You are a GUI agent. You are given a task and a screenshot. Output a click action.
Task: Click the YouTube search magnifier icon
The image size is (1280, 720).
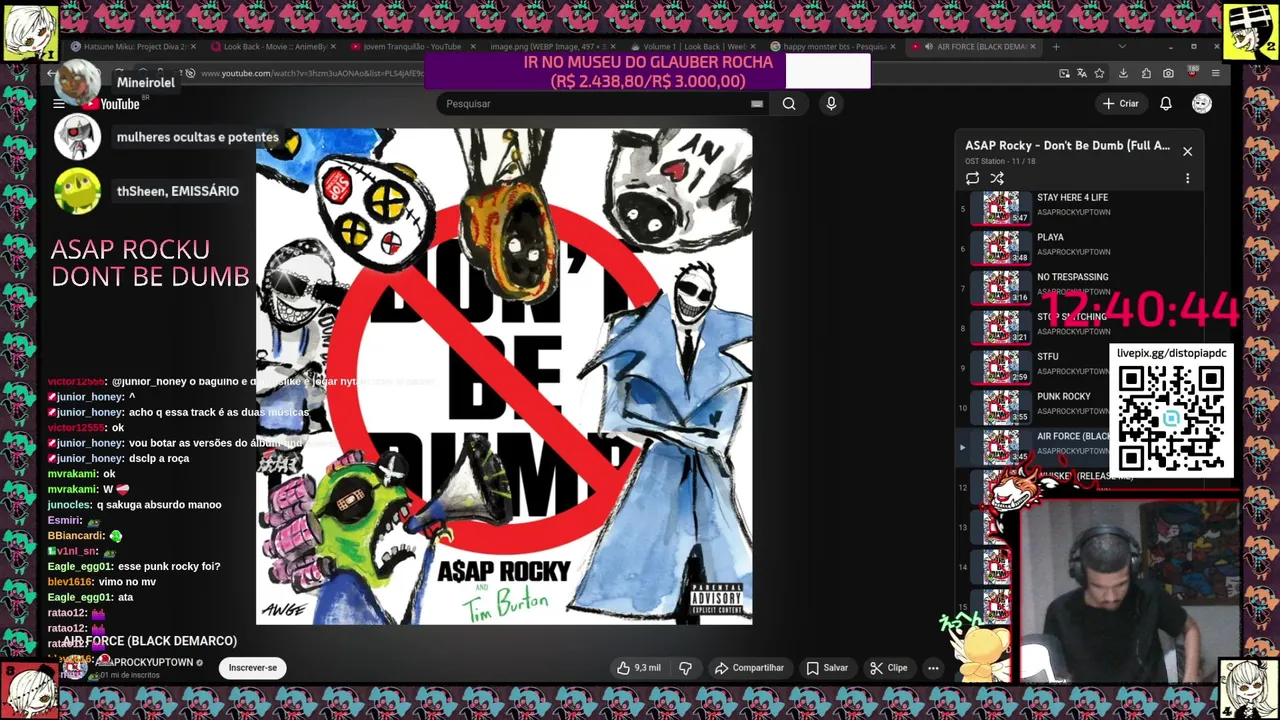[789, 103]
